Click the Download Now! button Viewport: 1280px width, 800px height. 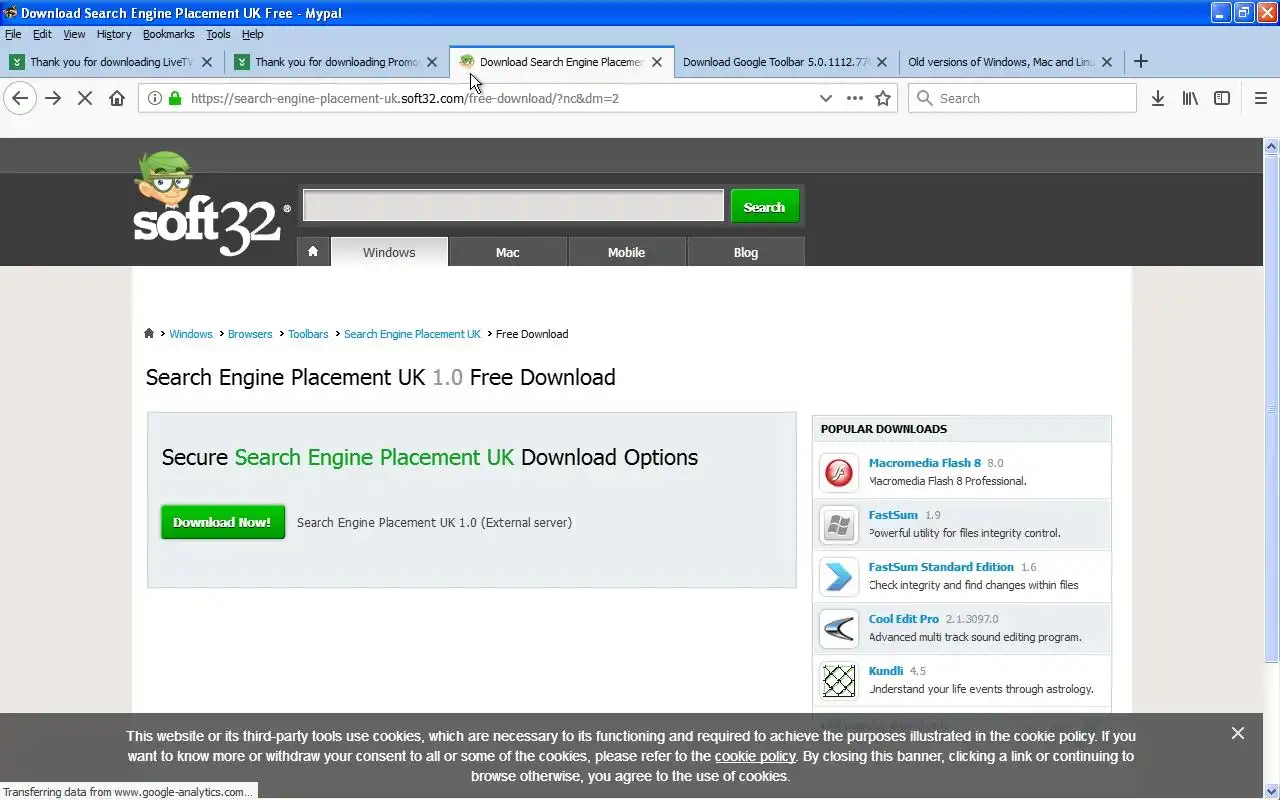click(x=223, y=522)
